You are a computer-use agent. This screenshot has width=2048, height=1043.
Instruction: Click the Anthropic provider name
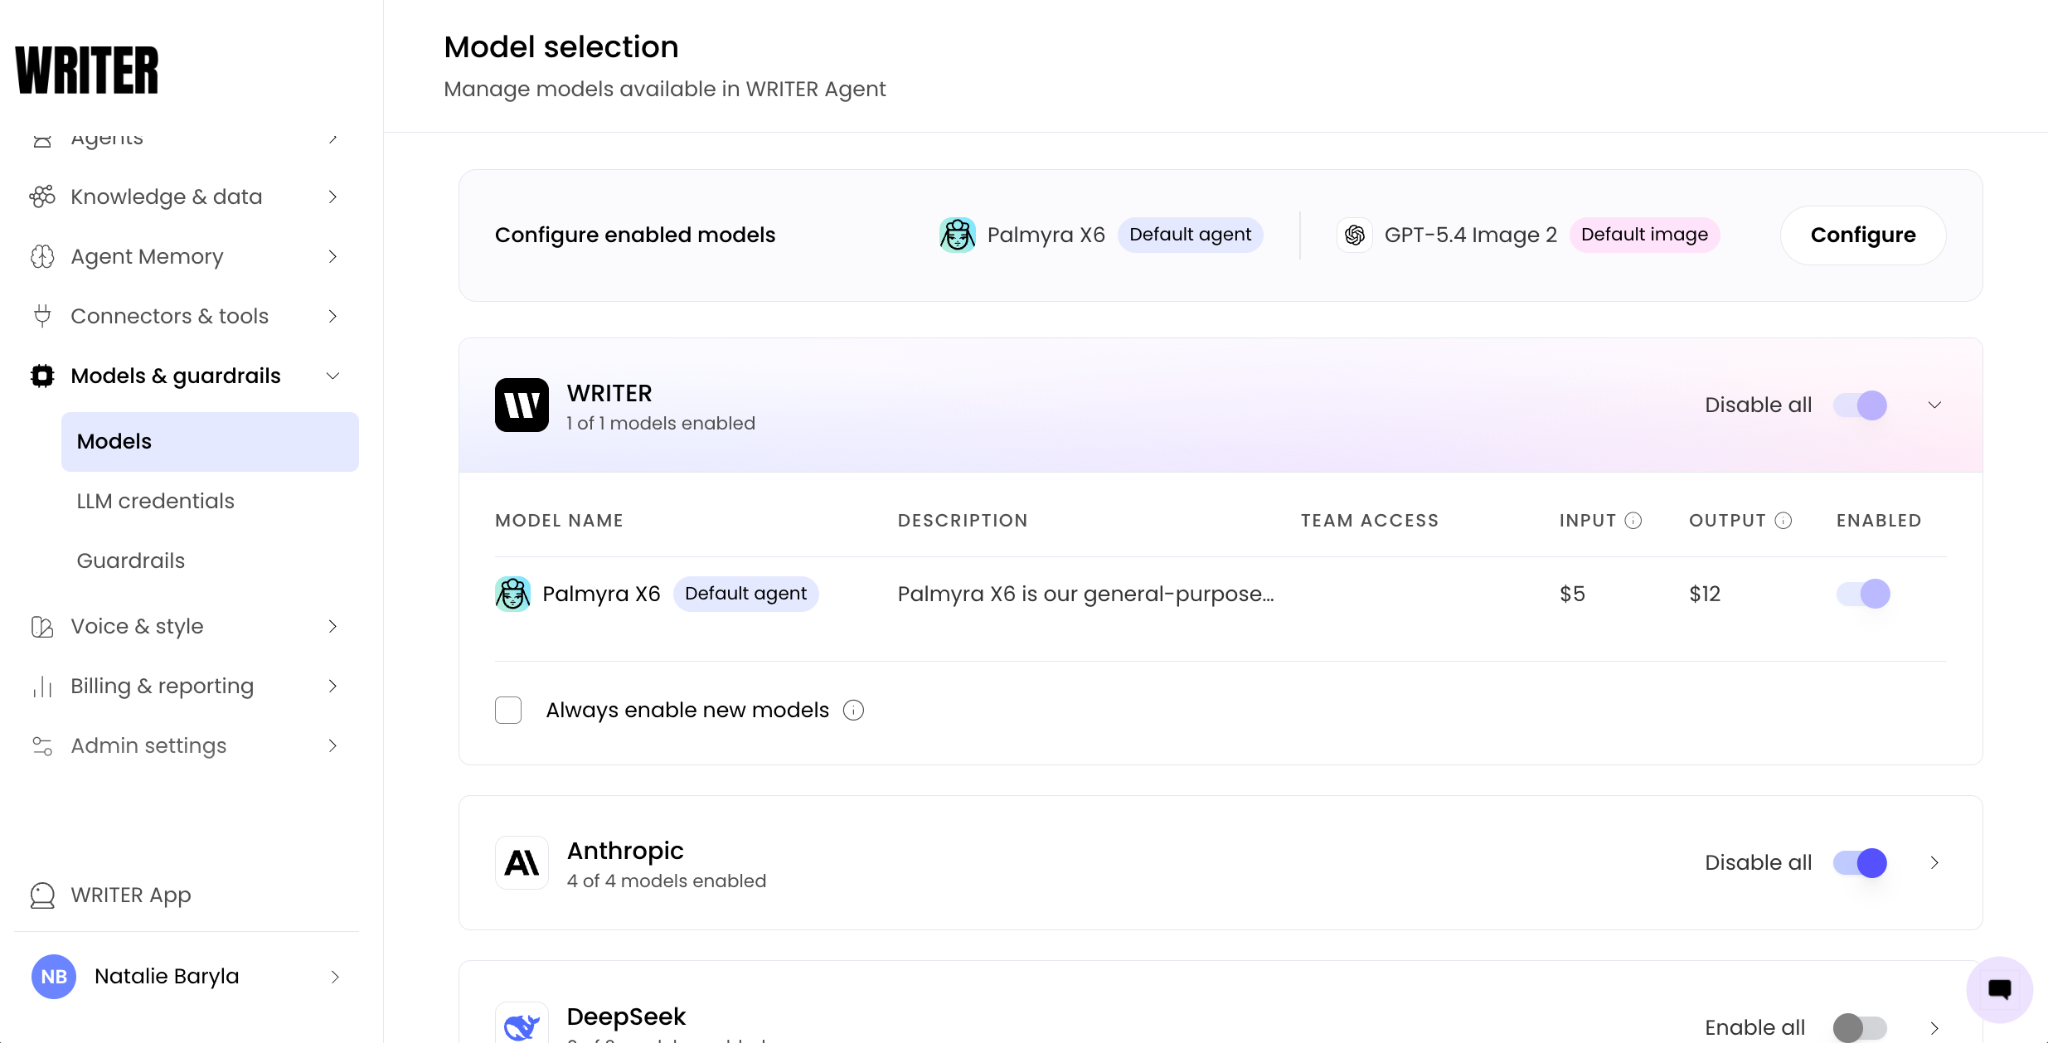[x=625, y=851]
